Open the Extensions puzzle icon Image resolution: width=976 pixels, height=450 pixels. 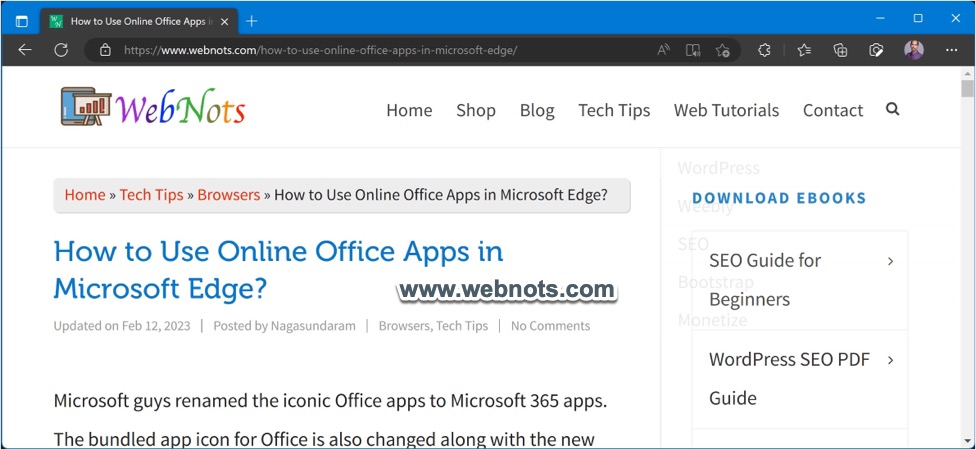(x=765, y=50)
